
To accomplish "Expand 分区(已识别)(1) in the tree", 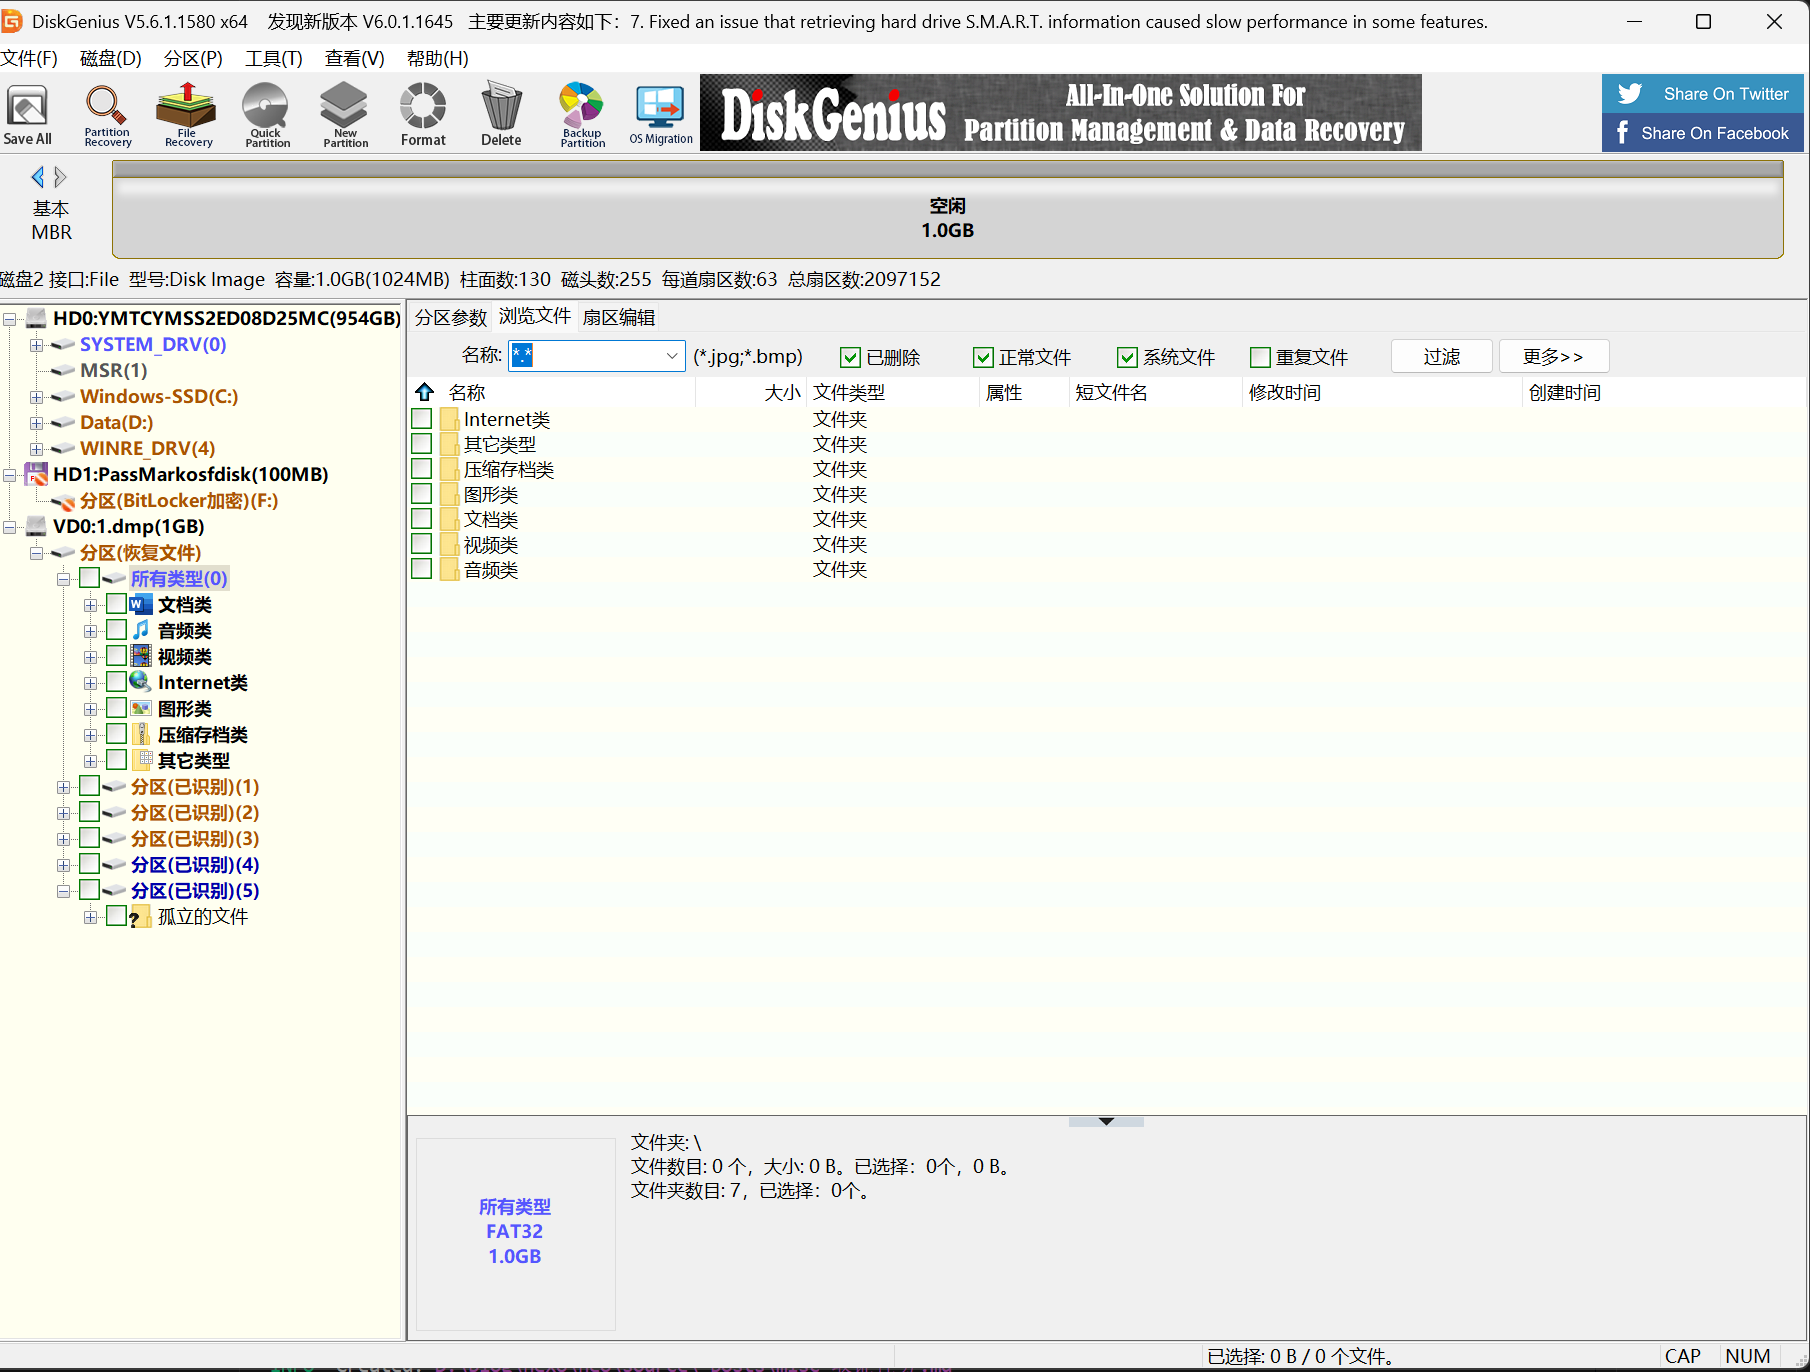I will (x=63, y=787).
